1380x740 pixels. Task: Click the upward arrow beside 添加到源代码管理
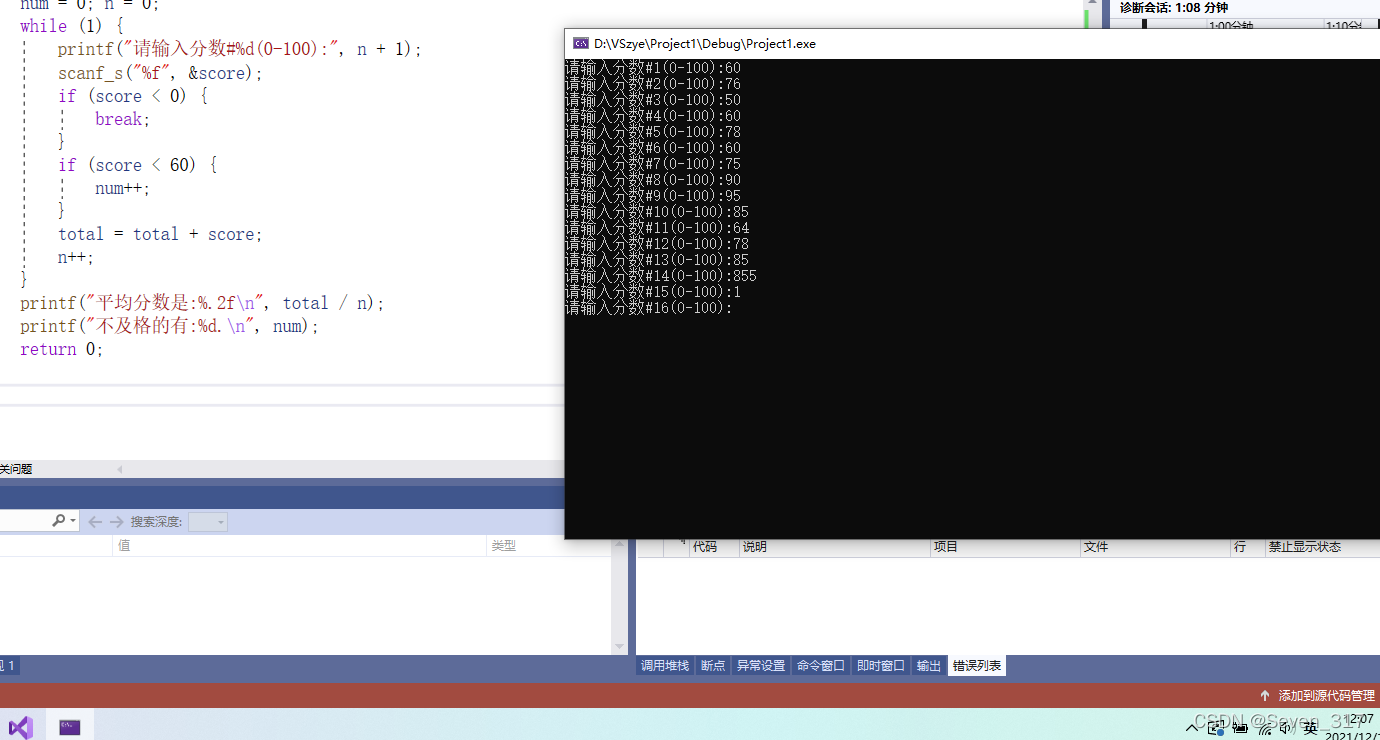pyautogui.click(x=1264, y=695)
